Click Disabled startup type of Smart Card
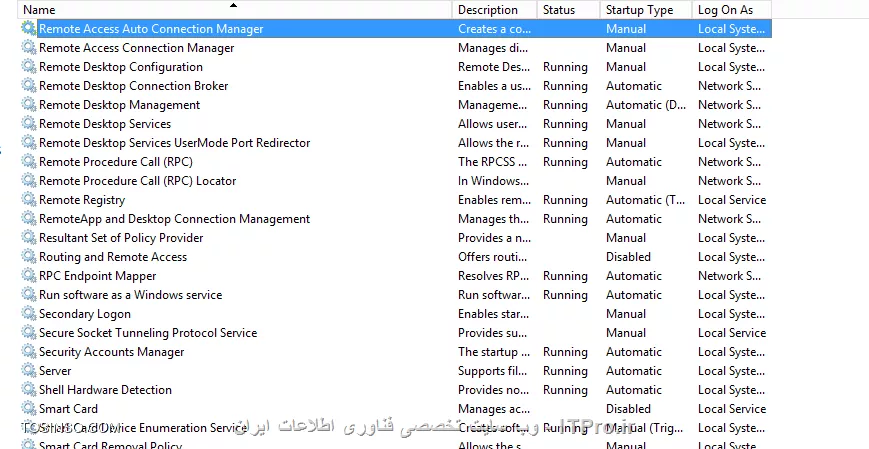The image size is (869, 449). point(628,409)
